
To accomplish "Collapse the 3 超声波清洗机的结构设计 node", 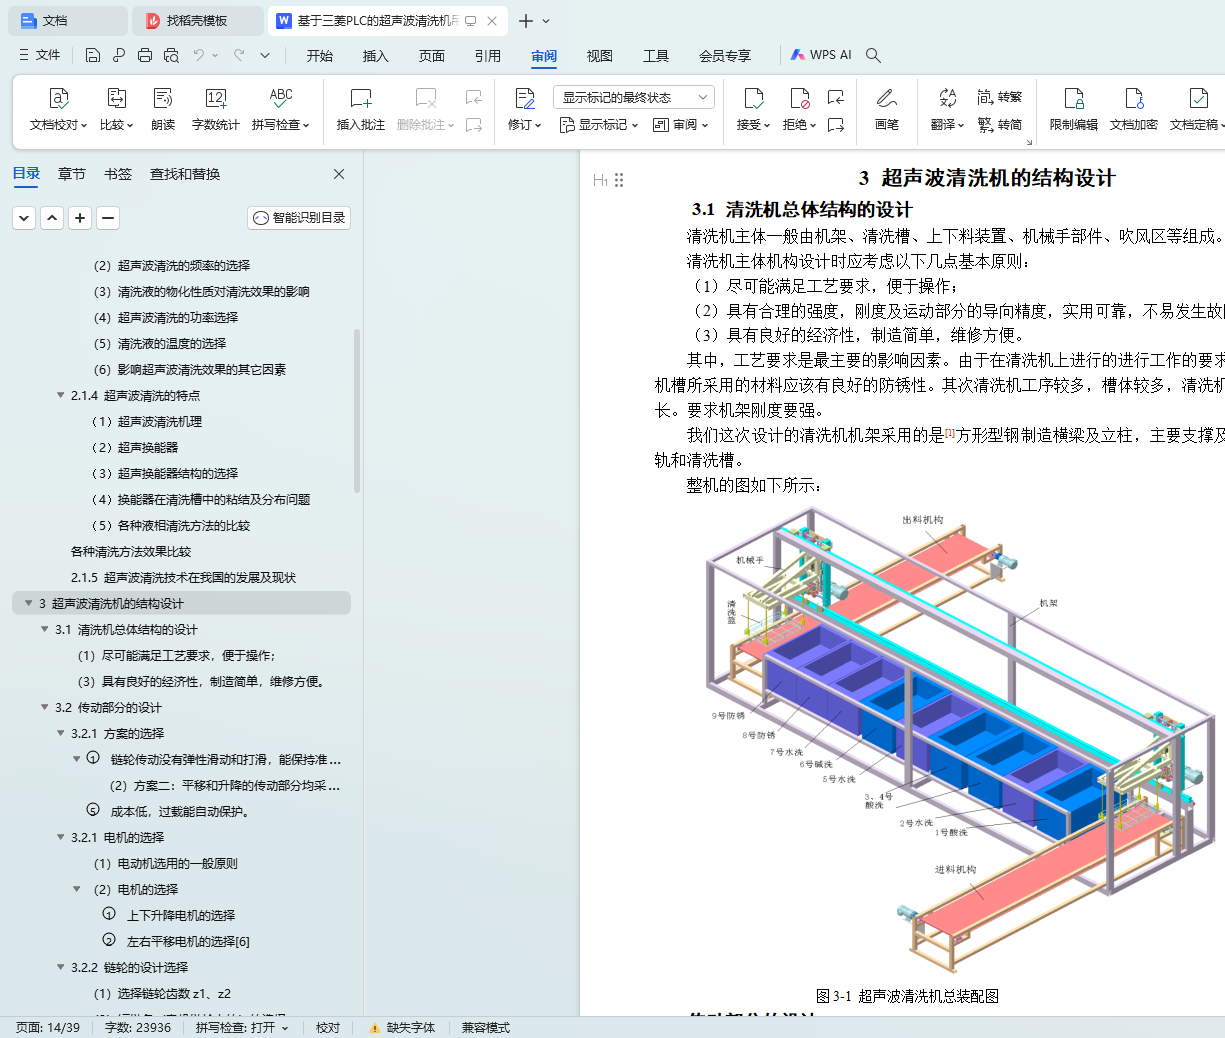I will [x=29, y=603].
